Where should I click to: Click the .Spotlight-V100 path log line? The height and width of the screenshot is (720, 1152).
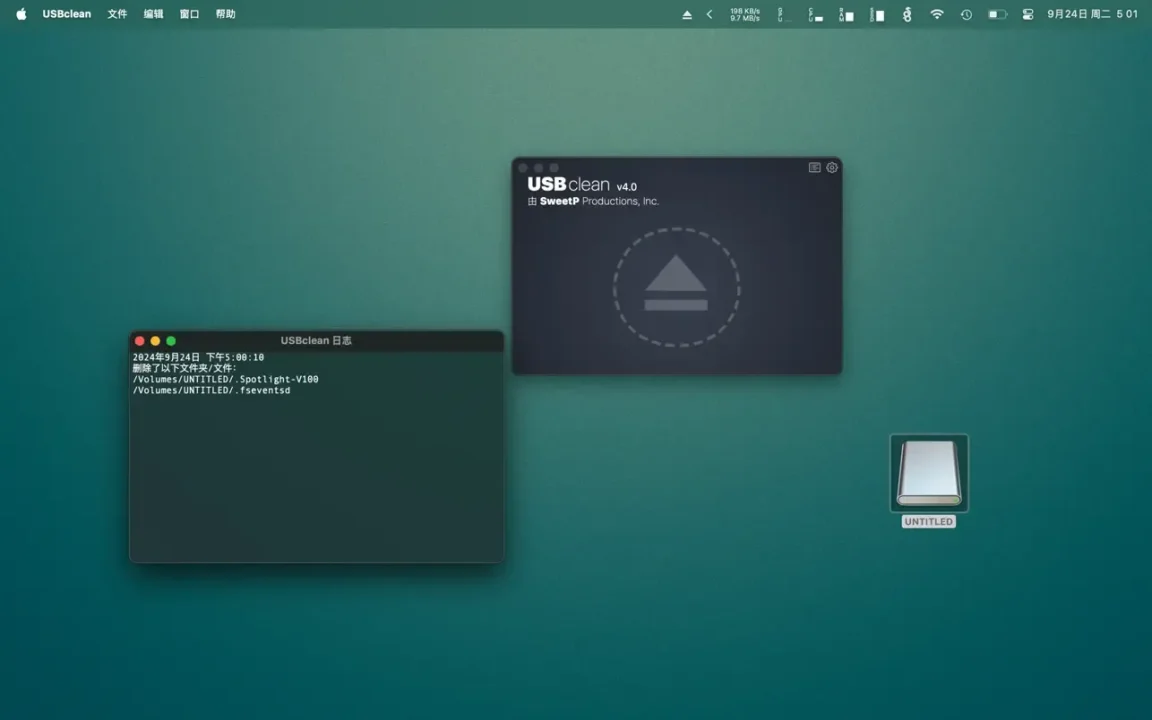[225, 379]
